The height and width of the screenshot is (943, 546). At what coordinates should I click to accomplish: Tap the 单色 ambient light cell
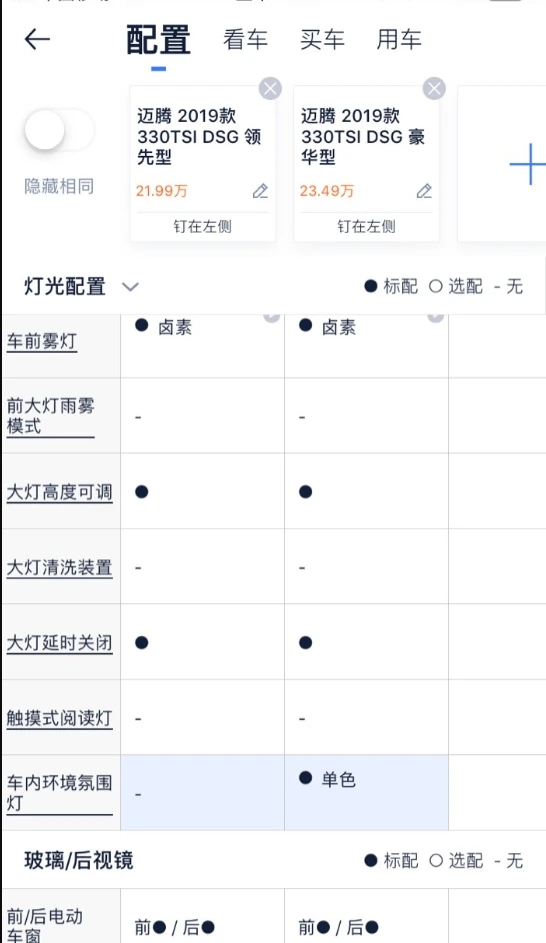coord(366,793)
